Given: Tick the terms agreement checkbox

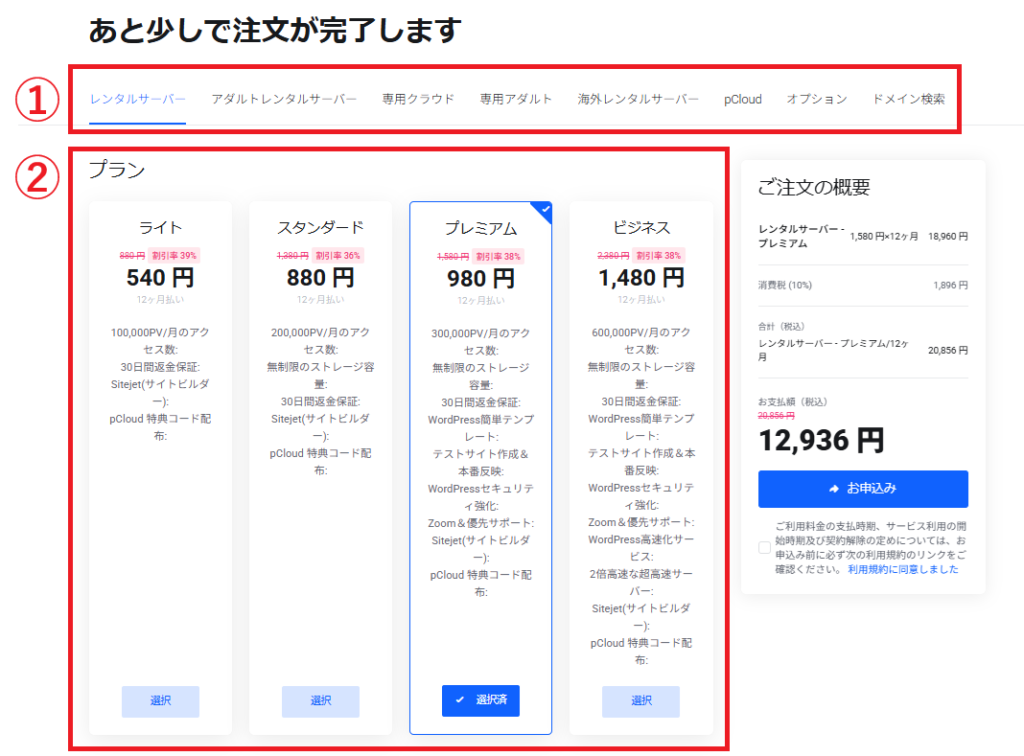Looking at the screenshot, I should click(x=765, y=547).
